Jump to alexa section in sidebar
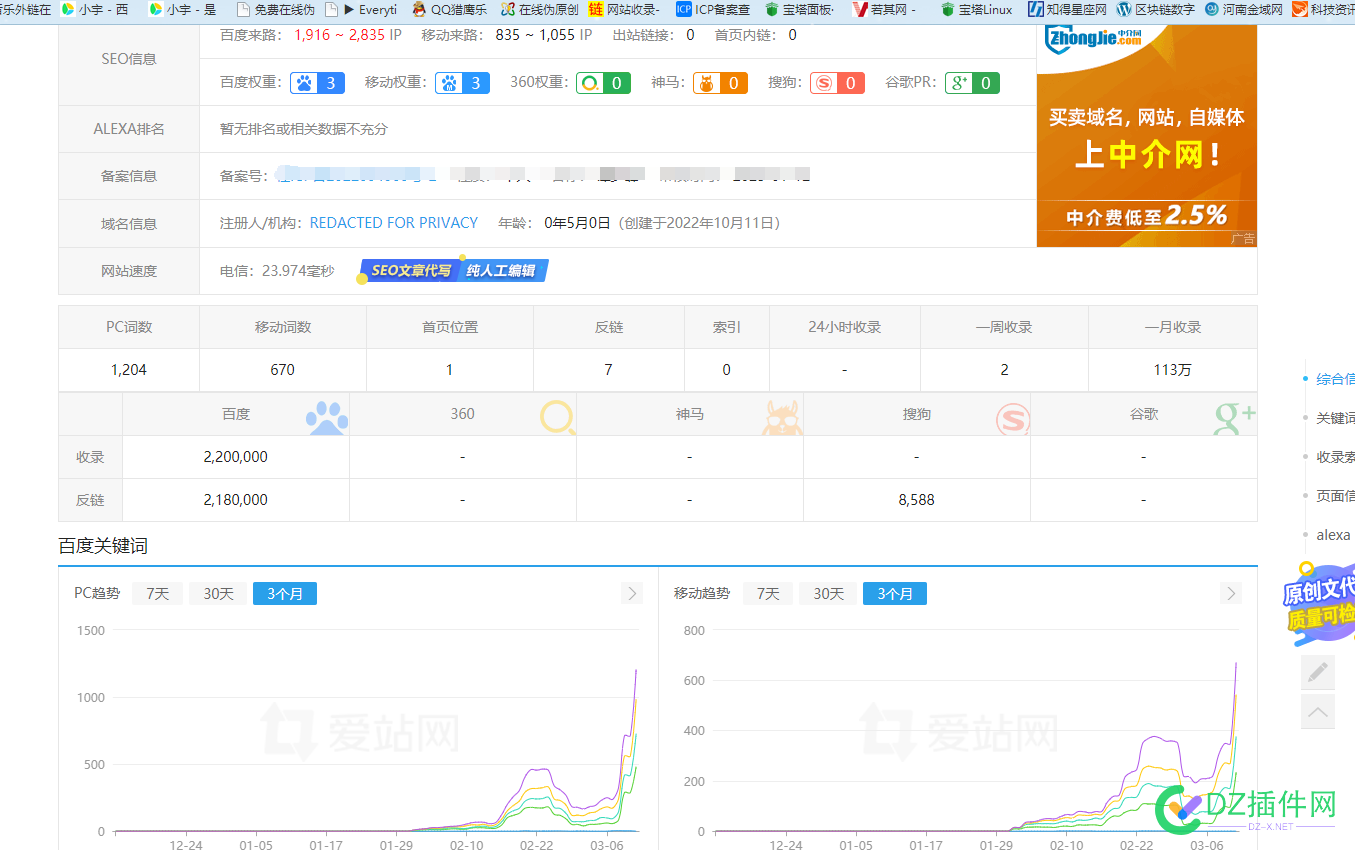The height and width of the screenshot is (850, 1355). coord(1332,535)
